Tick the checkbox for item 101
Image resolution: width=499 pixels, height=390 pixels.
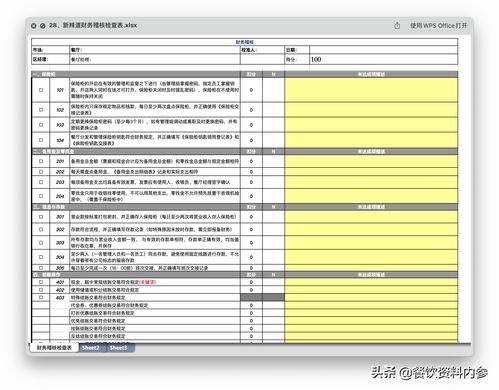[41, 90]
